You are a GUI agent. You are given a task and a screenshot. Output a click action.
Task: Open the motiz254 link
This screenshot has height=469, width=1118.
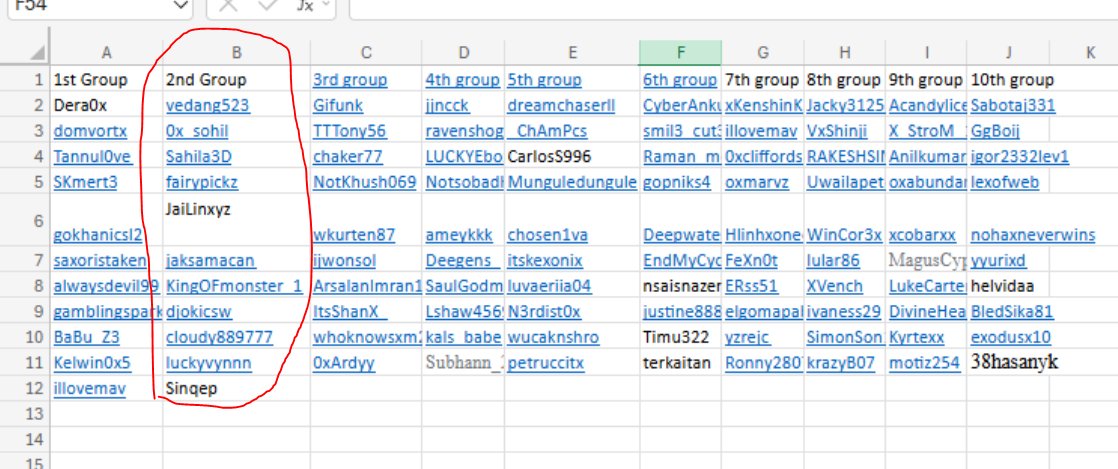(924, 363)
